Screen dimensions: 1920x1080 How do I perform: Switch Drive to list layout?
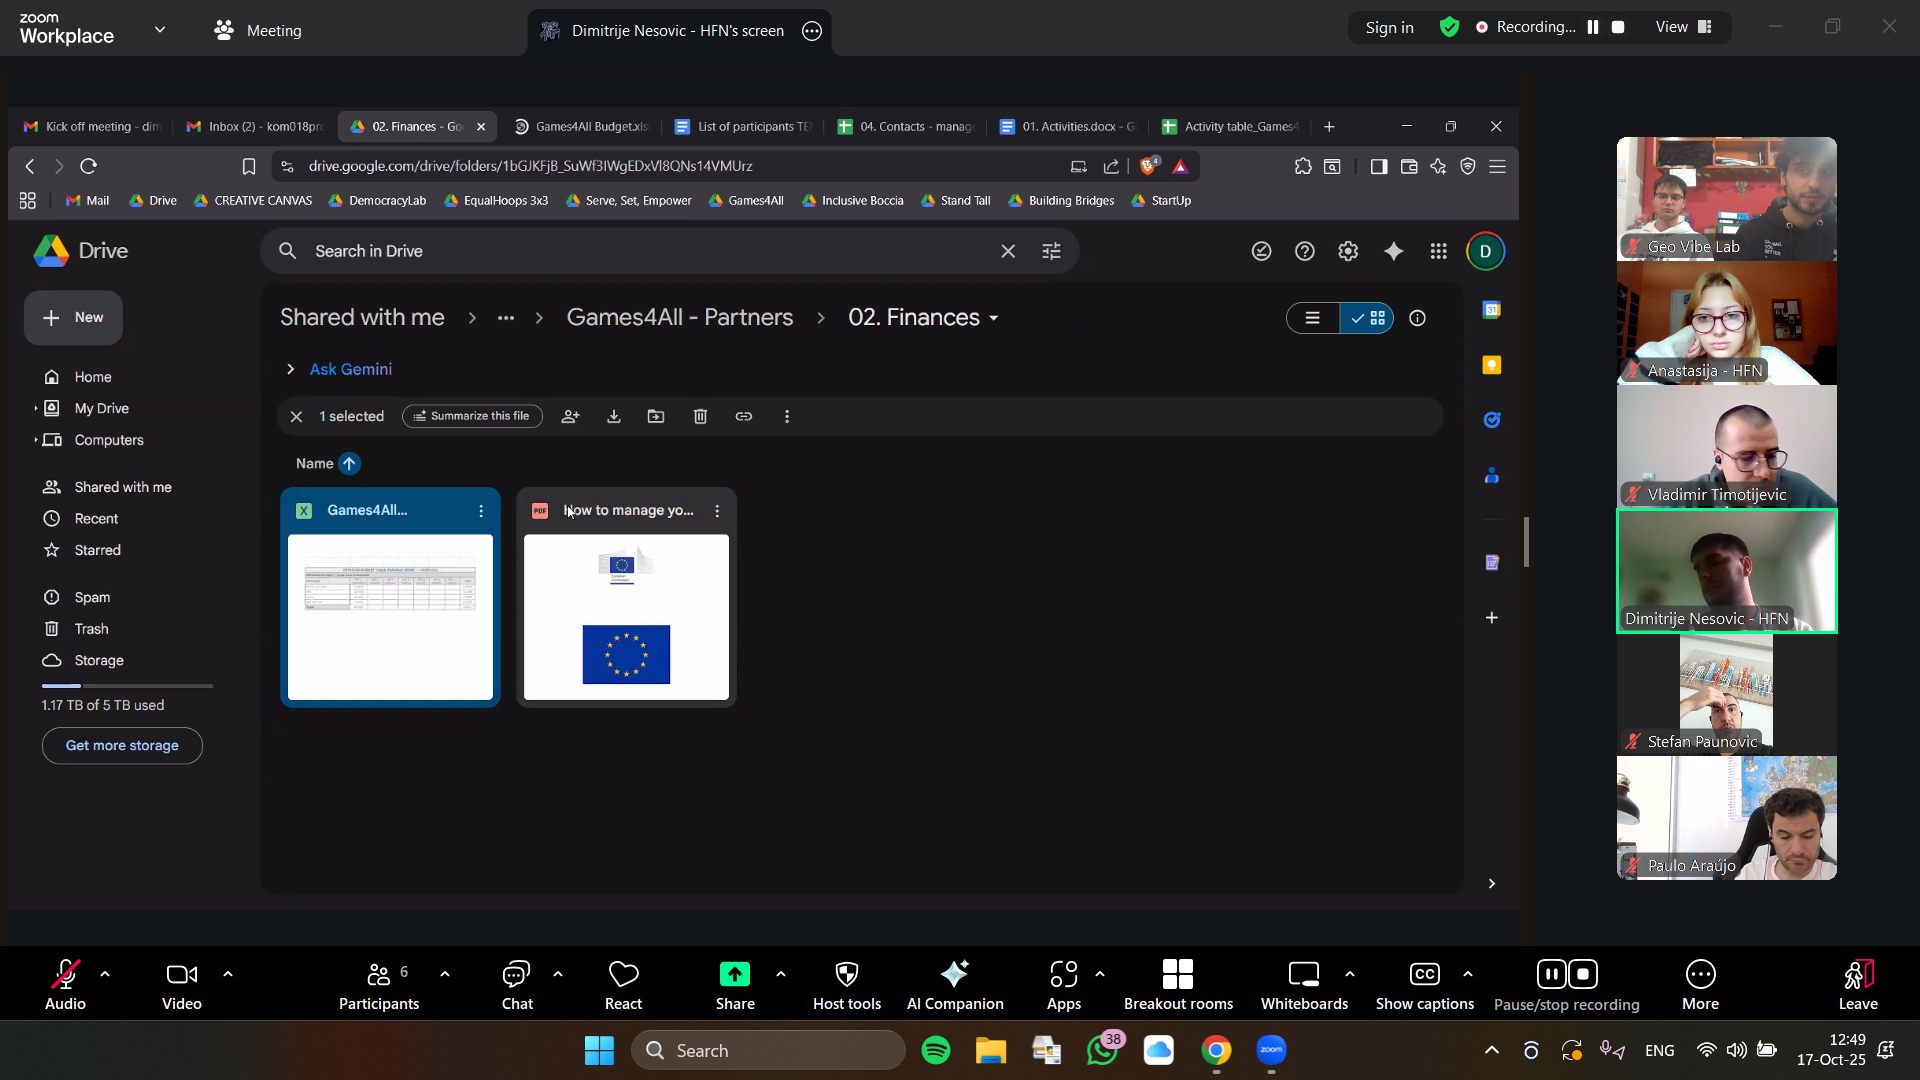tap(1313, 318)
